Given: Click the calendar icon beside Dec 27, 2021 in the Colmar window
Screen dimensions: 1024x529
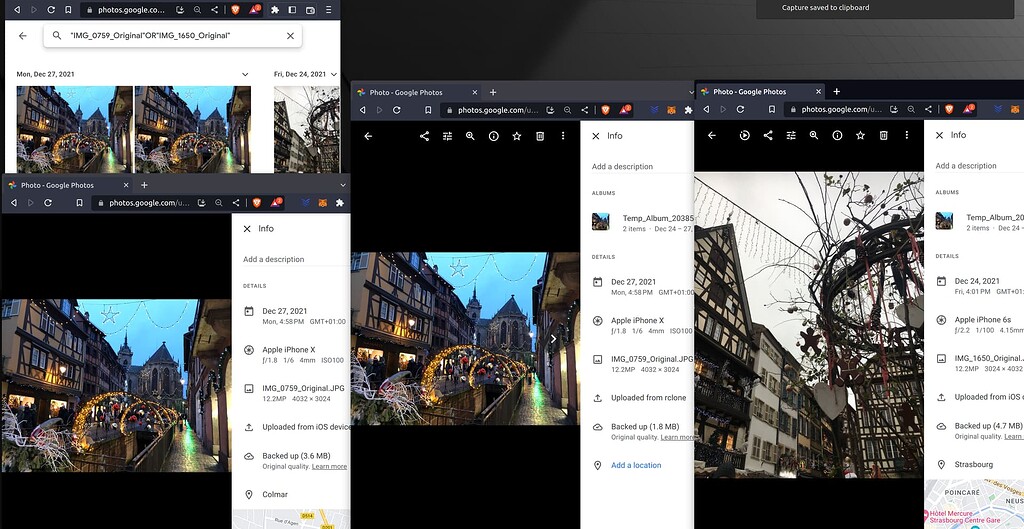Looking at the screenshot, I should (x=249, y=312).
